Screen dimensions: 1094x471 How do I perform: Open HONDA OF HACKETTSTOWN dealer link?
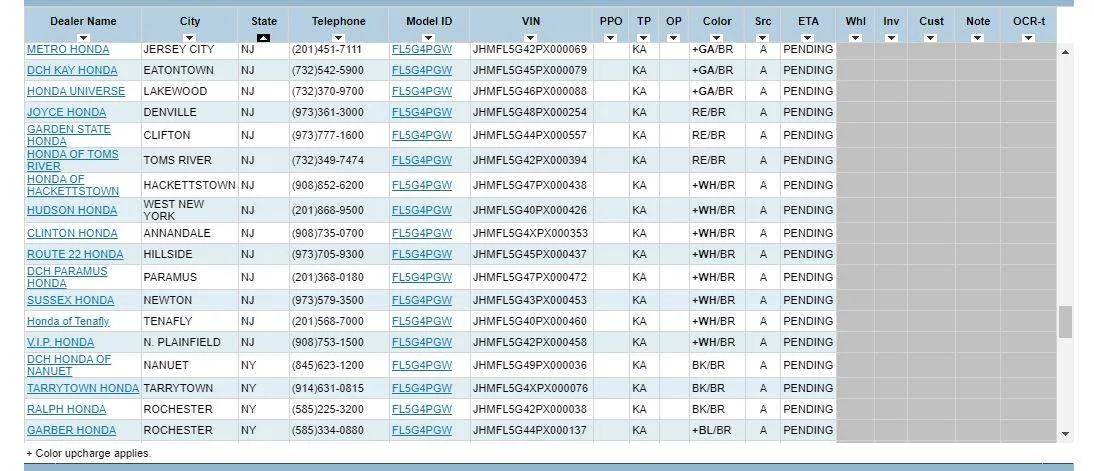73,185
